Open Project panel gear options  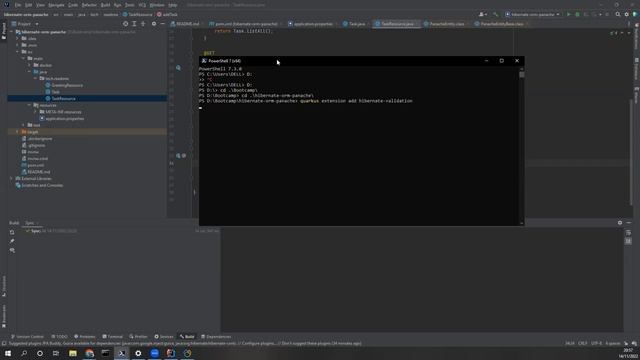(154, 24)
